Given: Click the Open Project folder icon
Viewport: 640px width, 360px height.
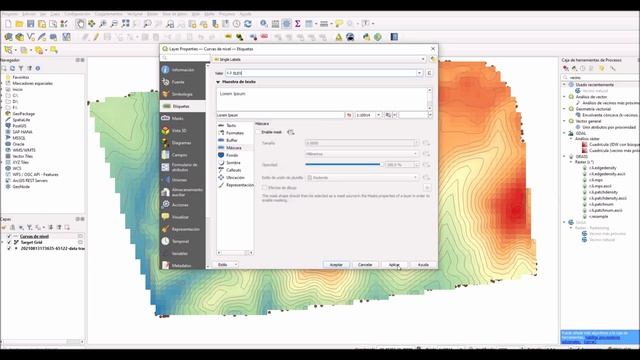Looking at the screenshot, I should pyautogui.click(x=19, y=24).
